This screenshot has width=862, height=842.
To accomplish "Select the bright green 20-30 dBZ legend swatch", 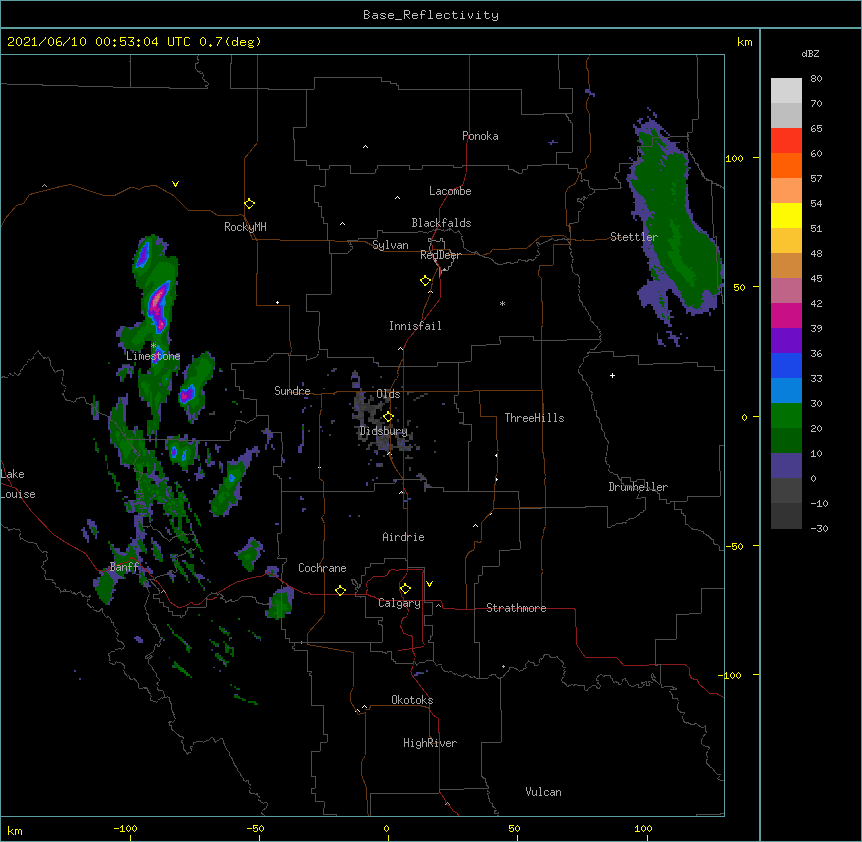I will pos(786,416).
